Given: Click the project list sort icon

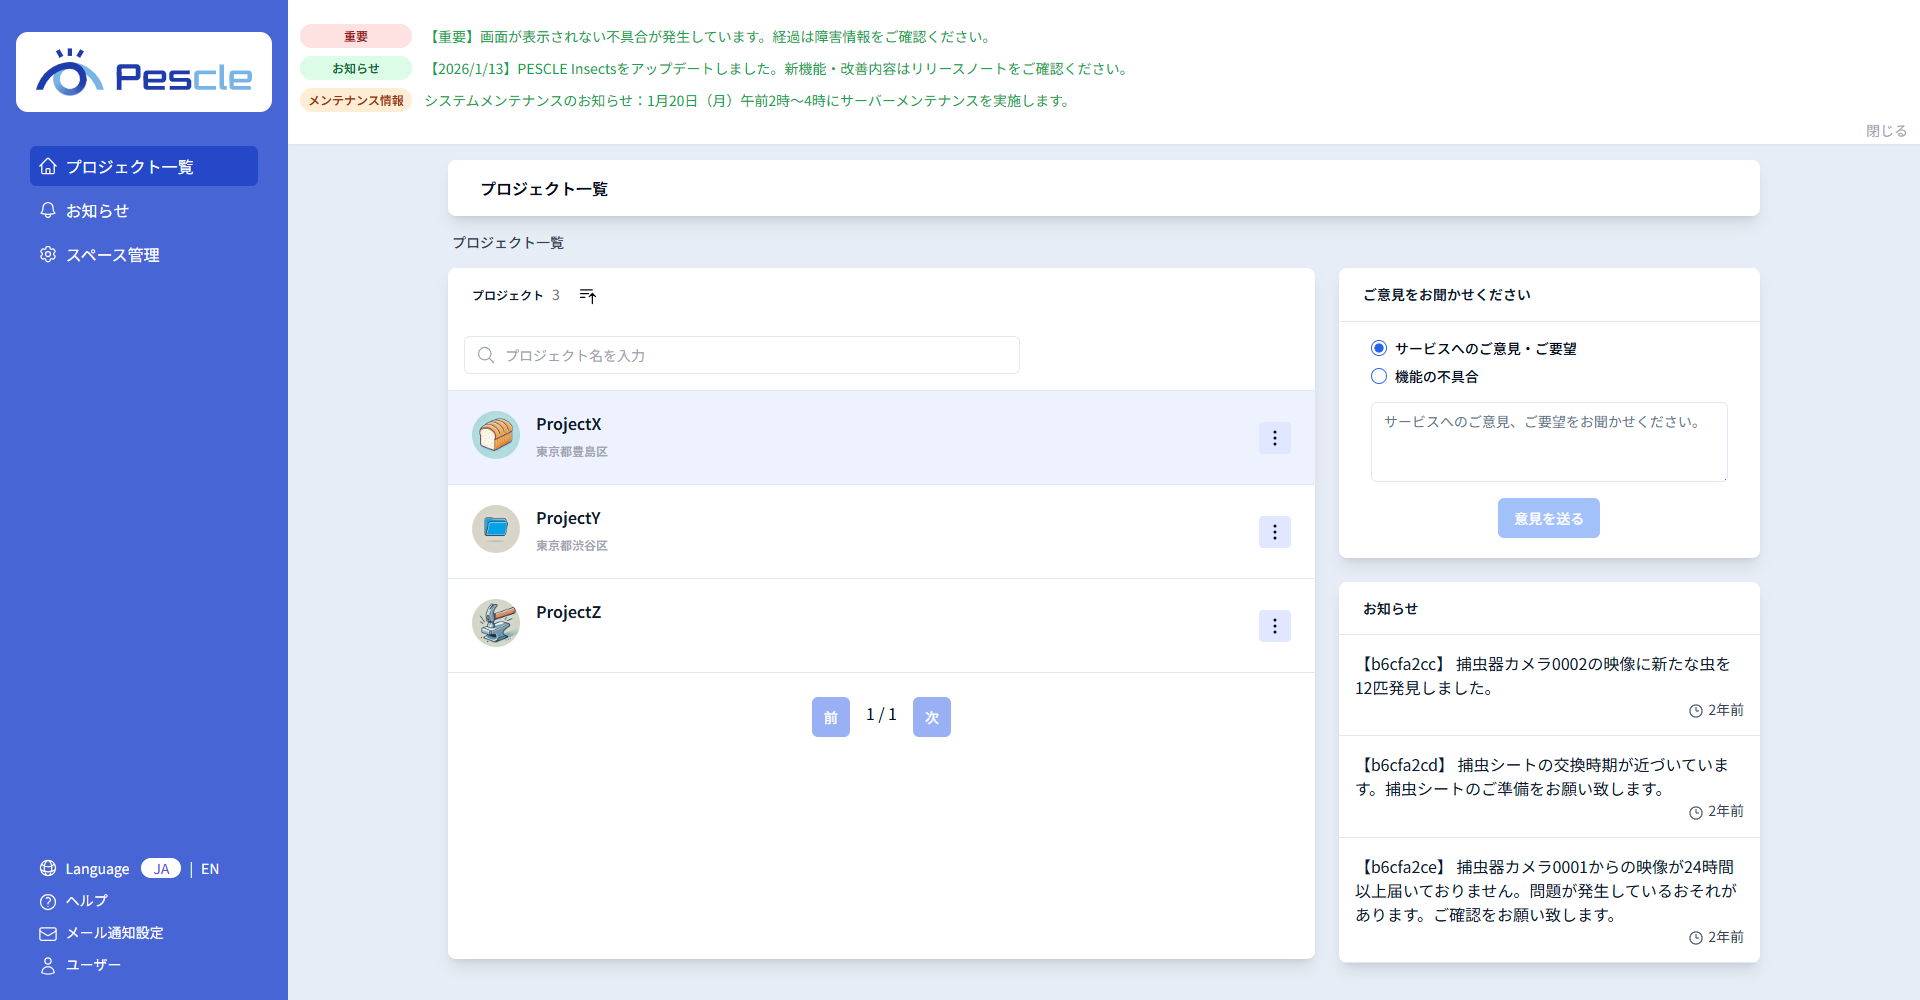Looking at the screenshot, I should coord(588,296).
